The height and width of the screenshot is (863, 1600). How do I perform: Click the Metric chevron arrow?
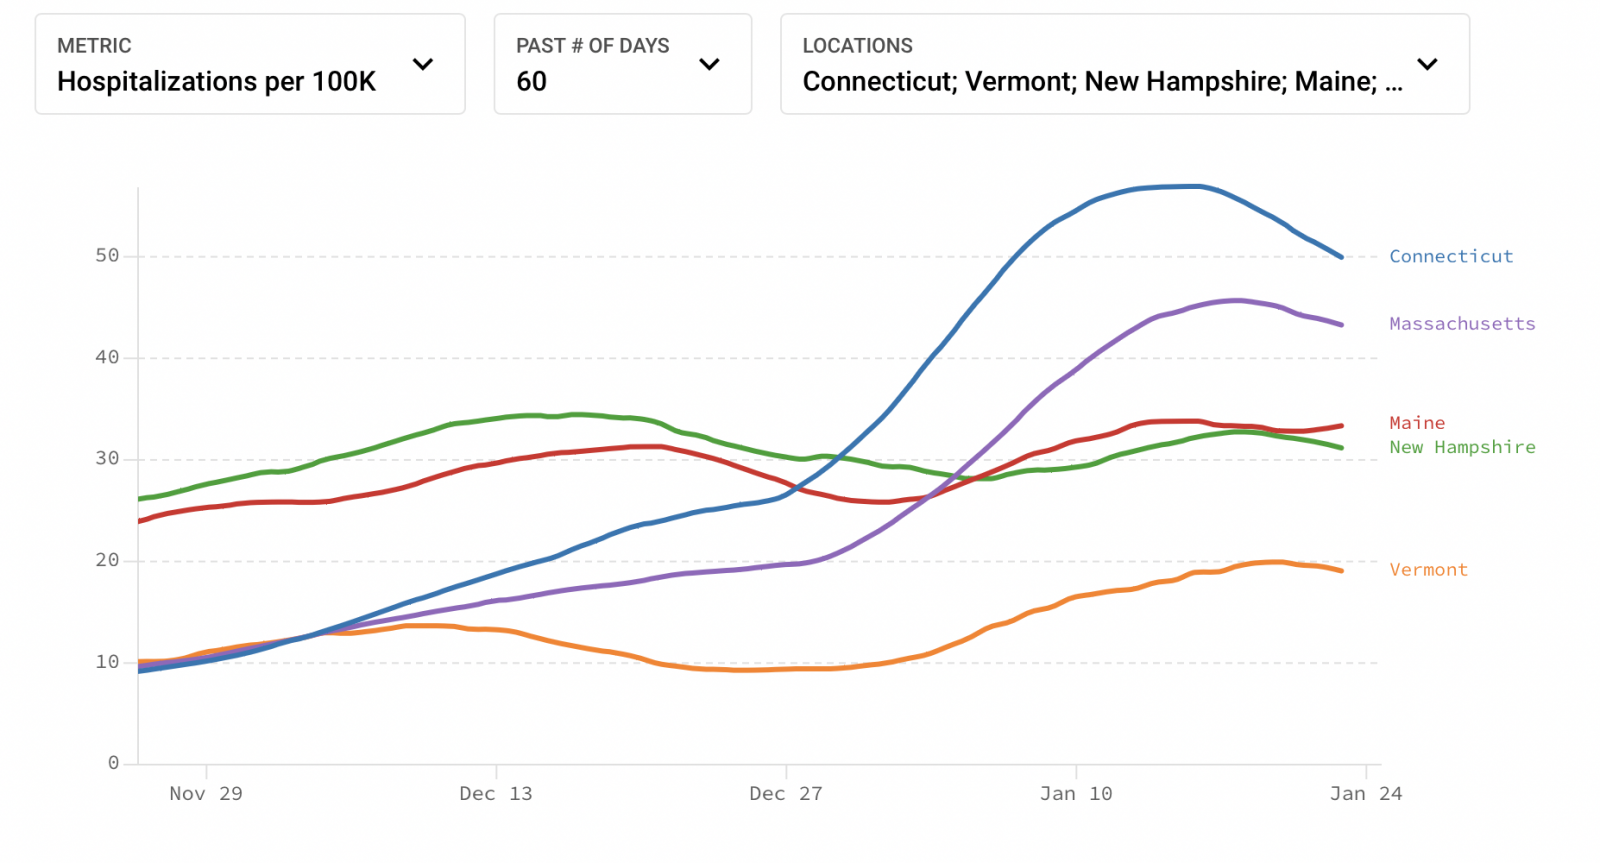[x=423, y=64]
